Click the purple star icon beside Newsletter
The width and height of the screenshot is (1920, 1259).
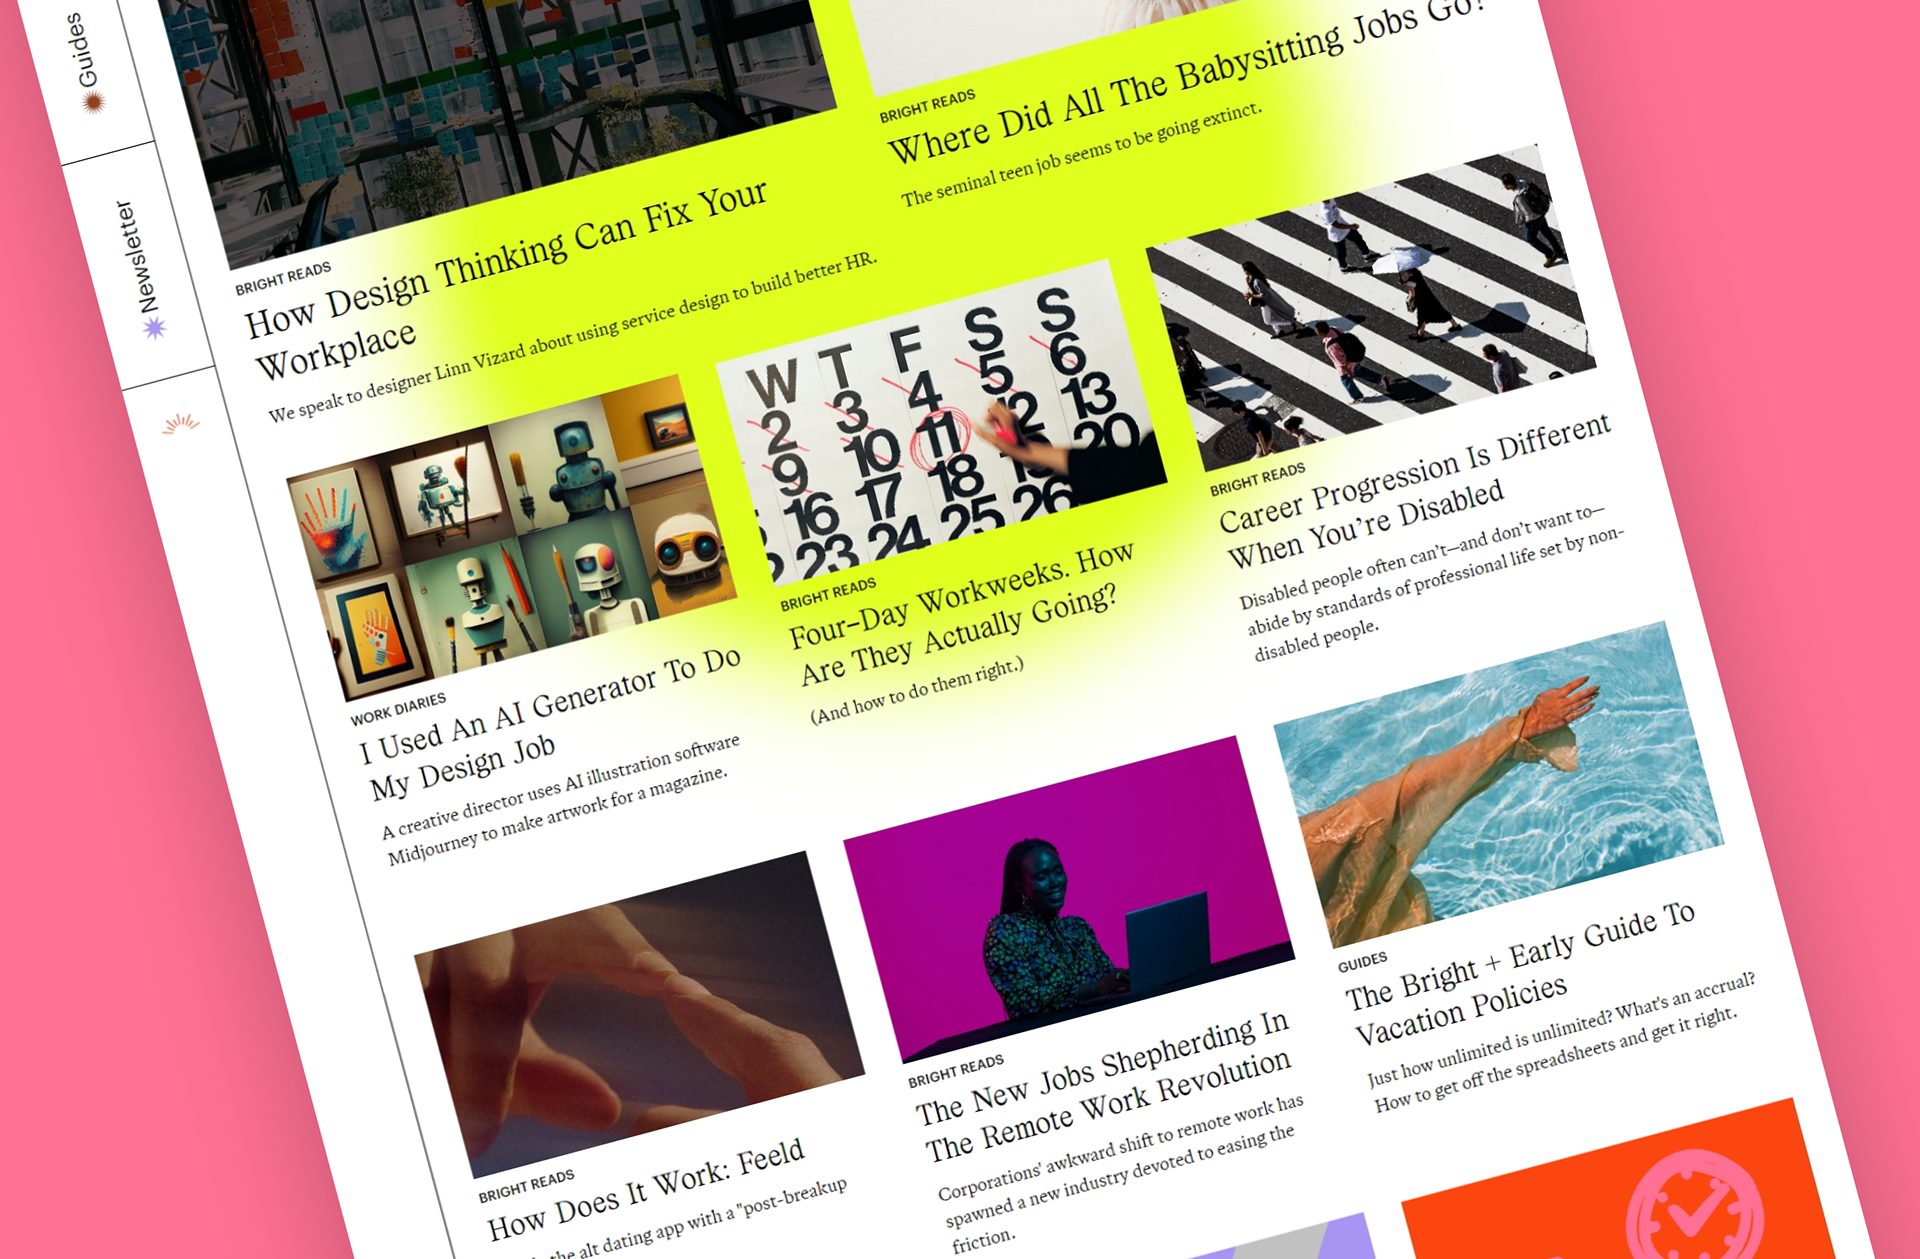(153, 328)
